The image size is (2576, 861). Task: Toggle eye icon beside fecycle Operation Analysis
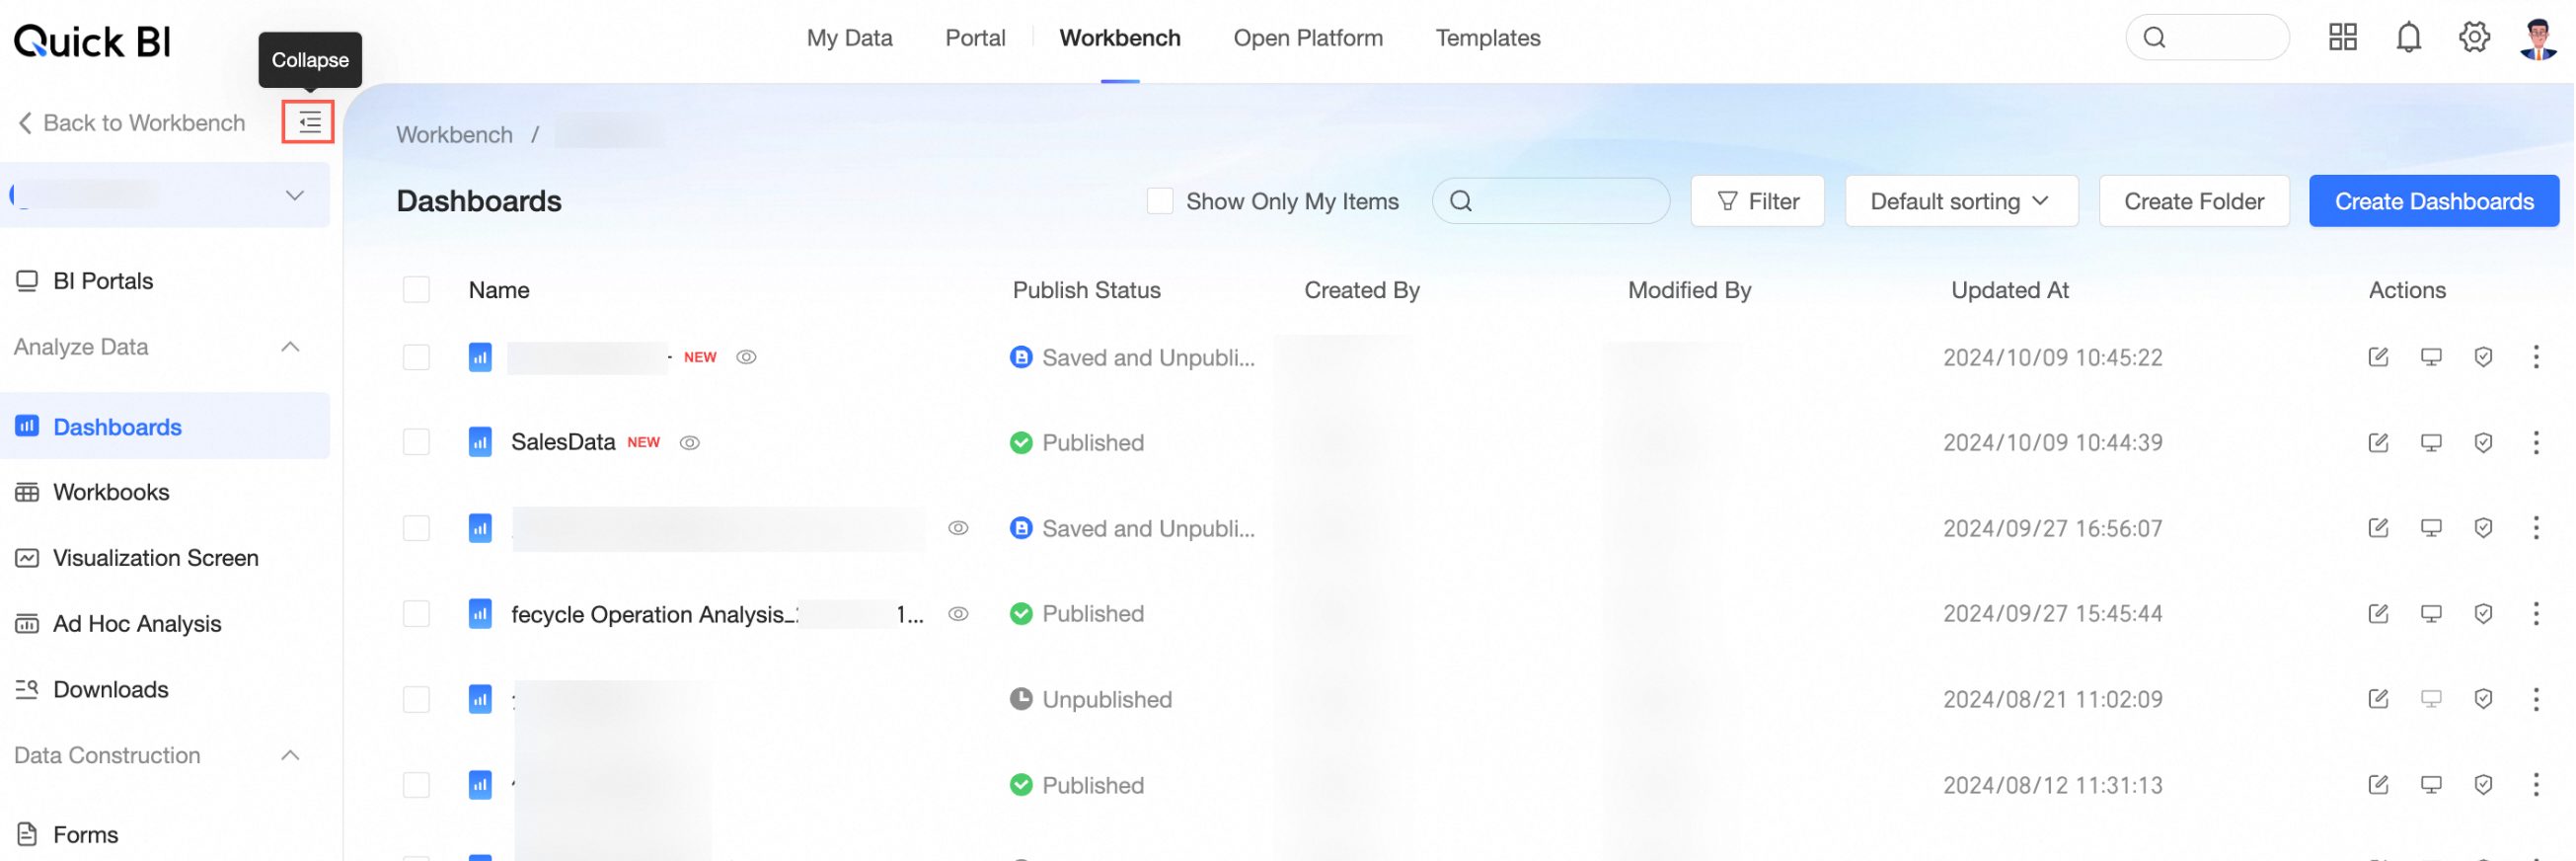point(958,614)
